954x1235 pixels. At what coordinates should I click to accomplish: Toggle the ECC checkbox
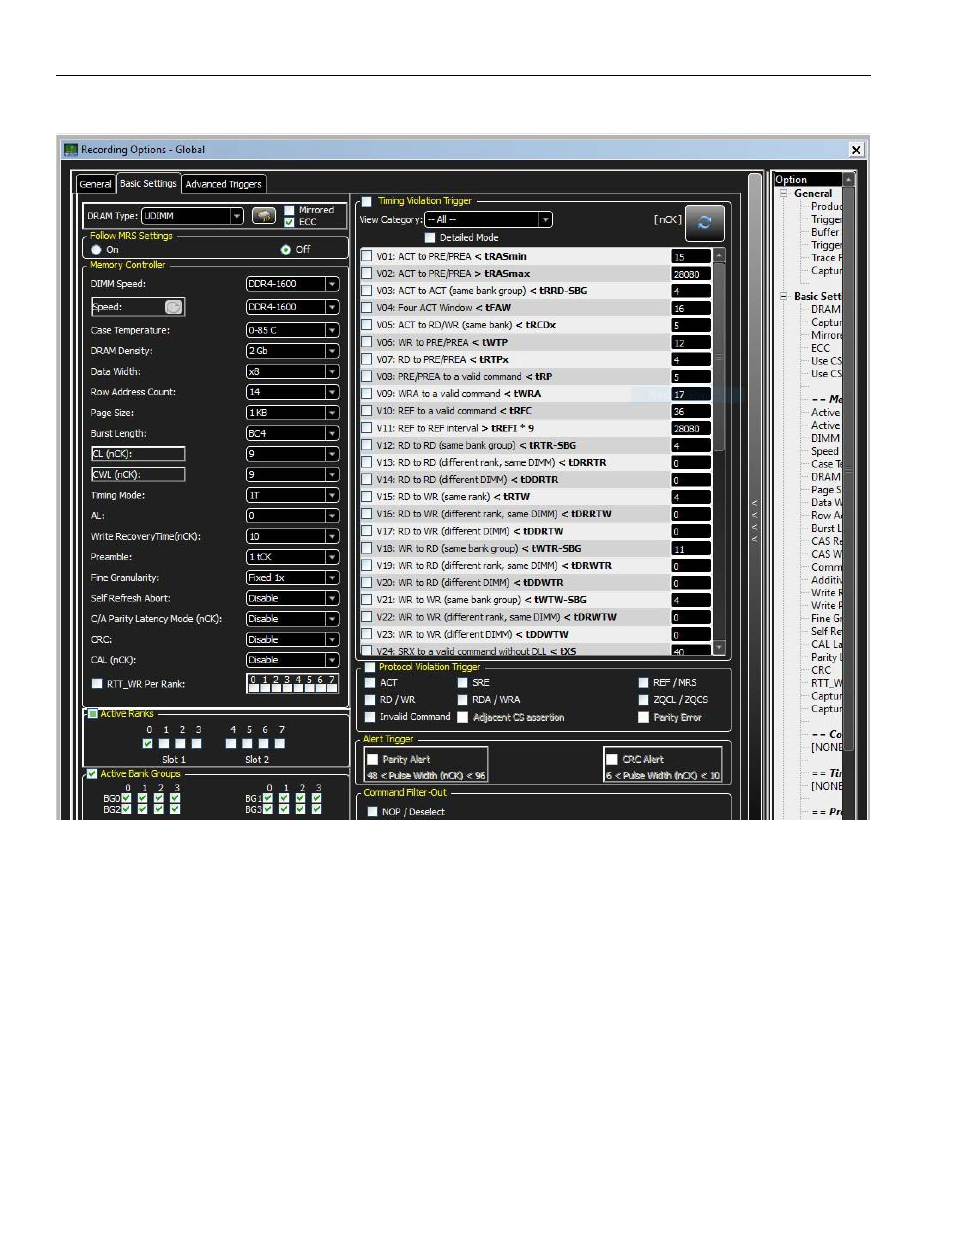[289, 222]
